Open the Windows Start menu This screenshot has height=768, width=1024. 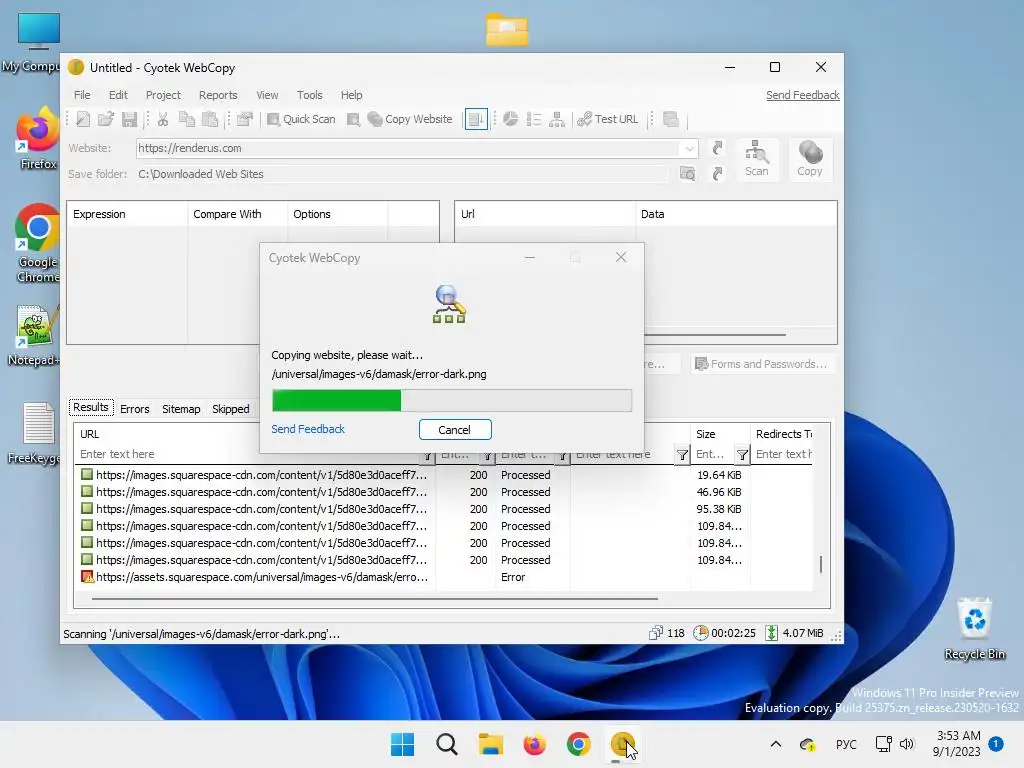(402, 744)
